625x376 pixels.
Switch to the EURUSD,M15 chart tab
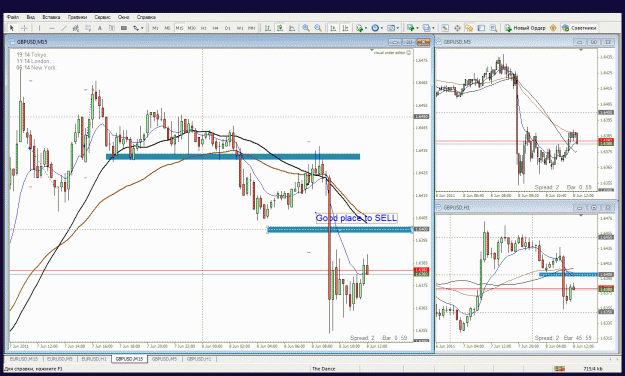[24, 359]
